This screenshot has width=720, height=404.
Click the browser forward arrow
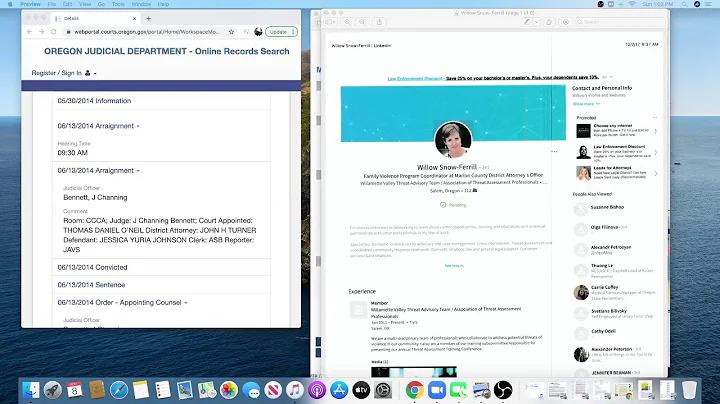coord(41,32)
